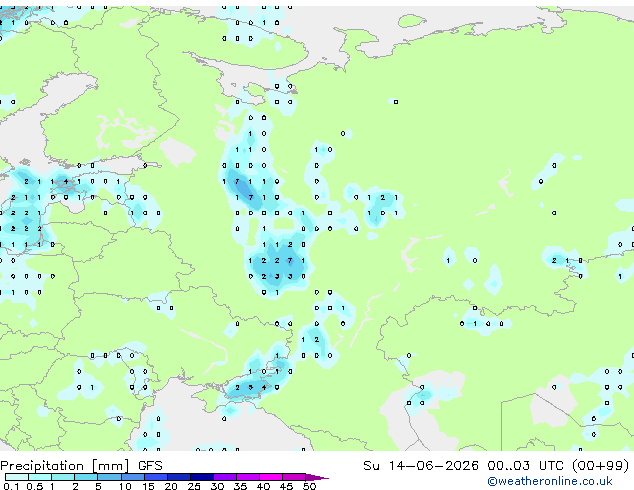Pick the legend swatch between 40 and 45
The width and height of the screenshot is (634, 490).
click(271, 477)
